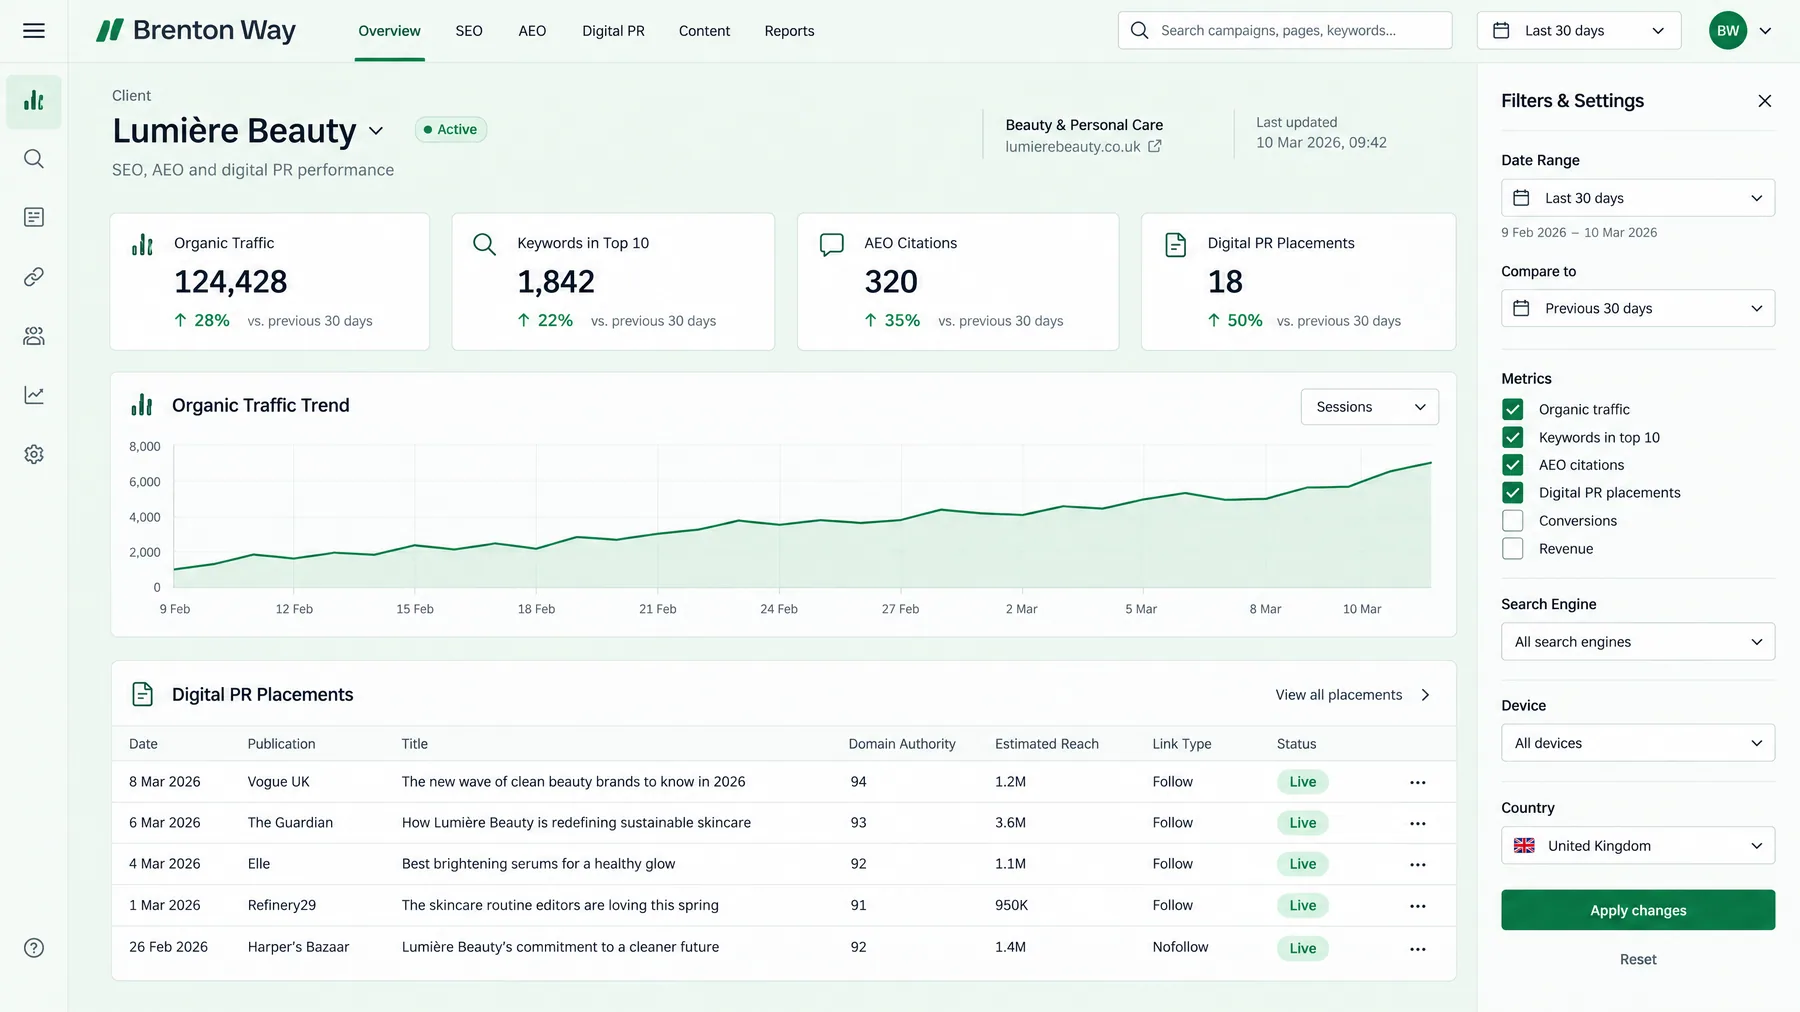The height and width of the screenshot is (1012, 1800).
Task: Open the hamburger menu
Action: 34,31
